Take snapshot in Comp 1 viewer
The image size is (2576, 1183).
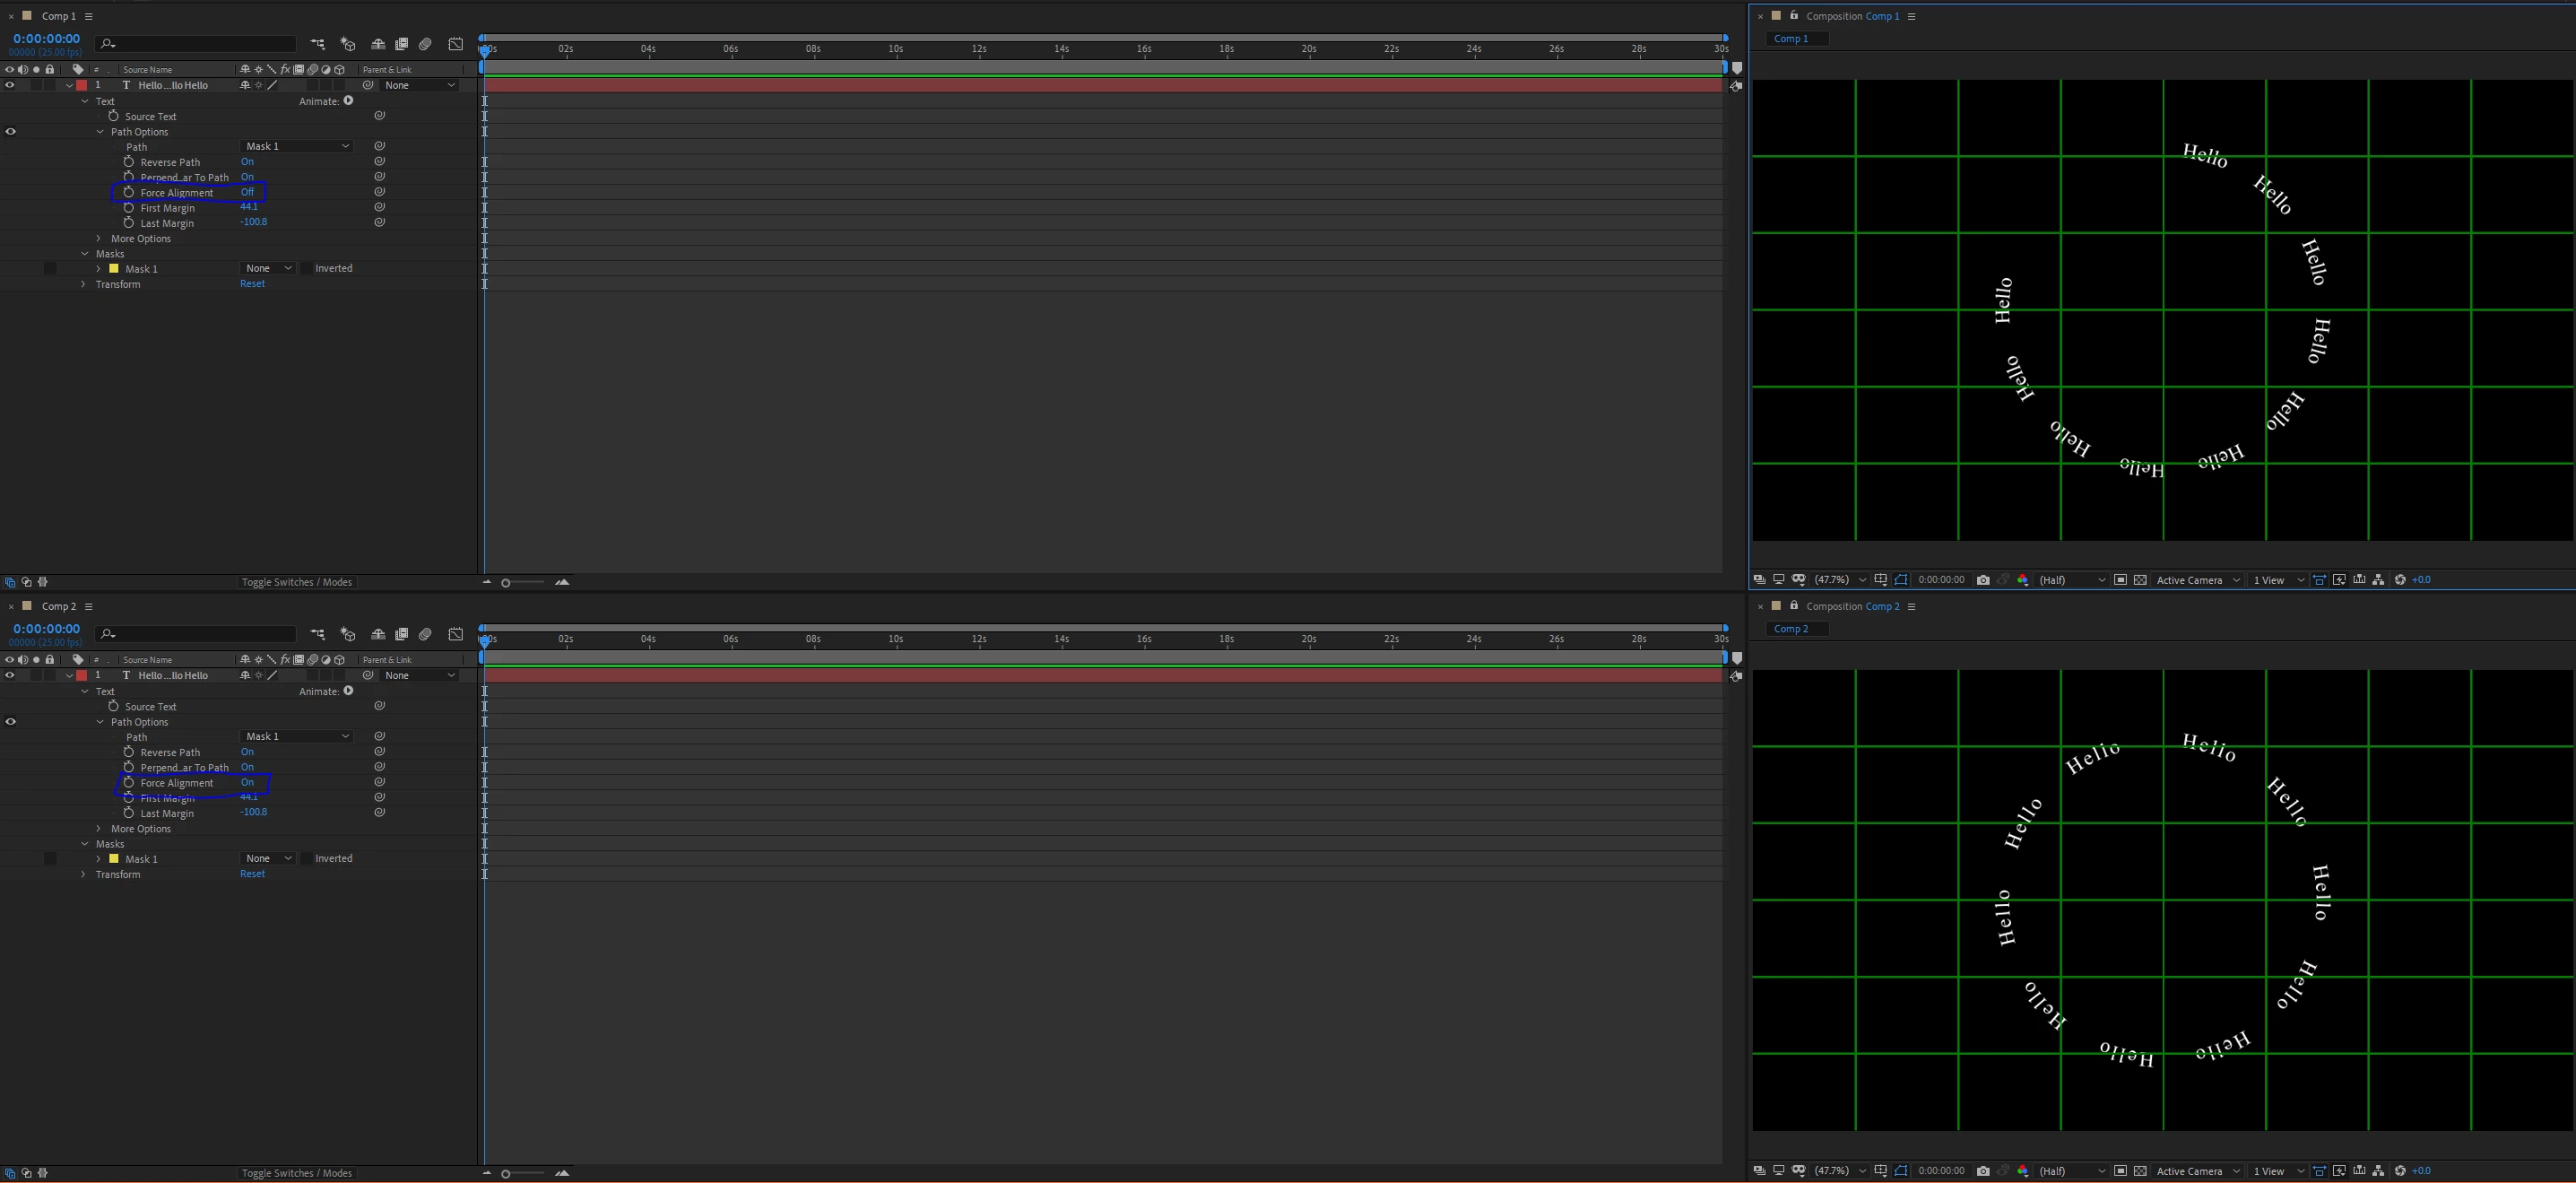(x=1983, y=580)
